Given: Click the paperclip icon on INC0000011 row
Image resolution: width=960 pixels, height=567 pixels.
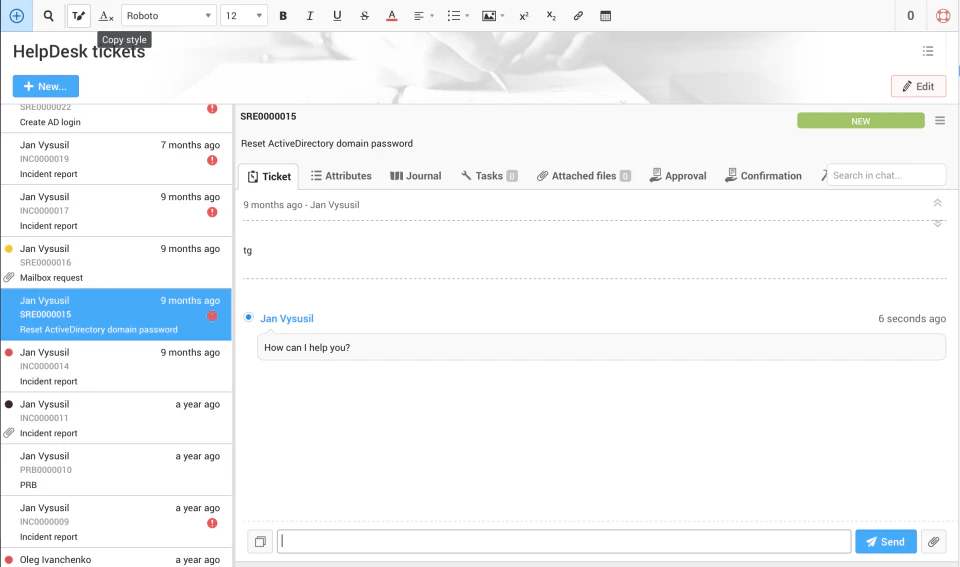Looking at the screenshot, I should [9, 433].
